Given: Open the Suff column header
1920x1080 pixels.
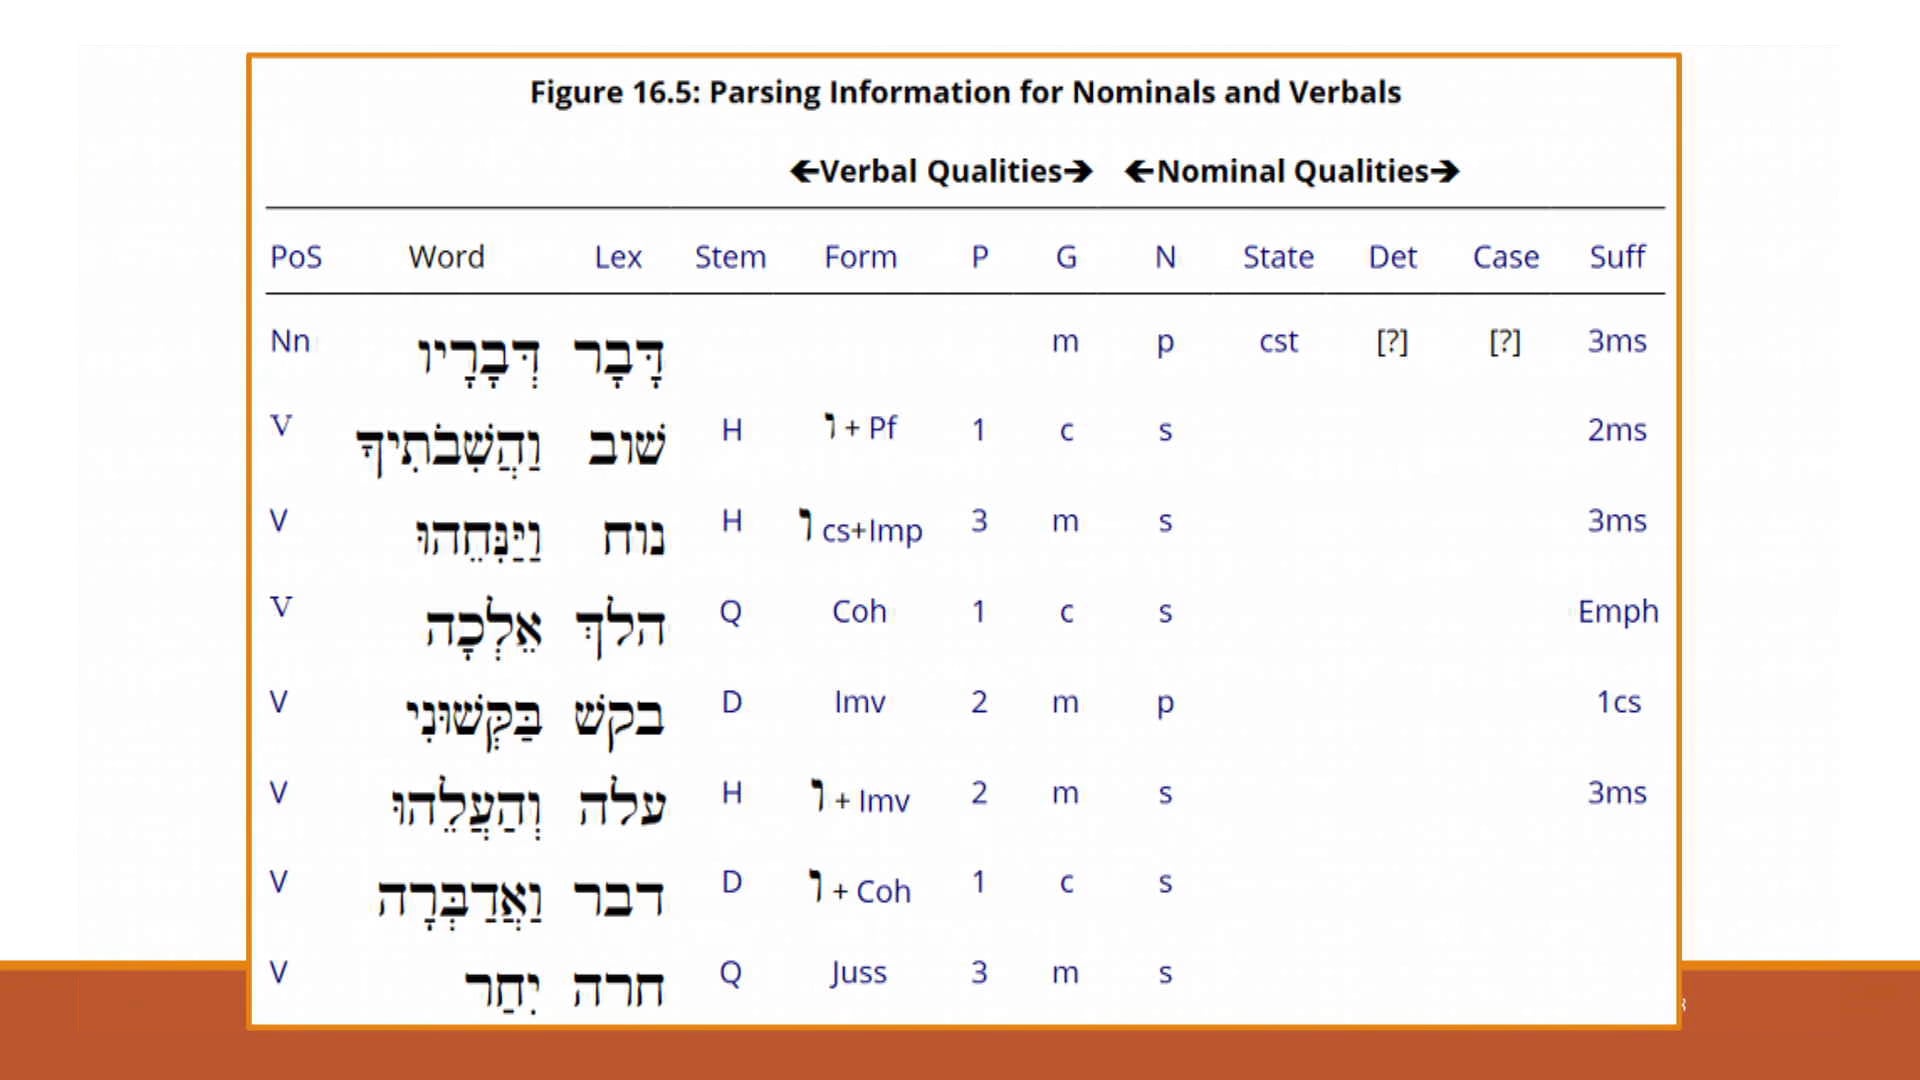Looking at the screenshot, I should 1617,257.
